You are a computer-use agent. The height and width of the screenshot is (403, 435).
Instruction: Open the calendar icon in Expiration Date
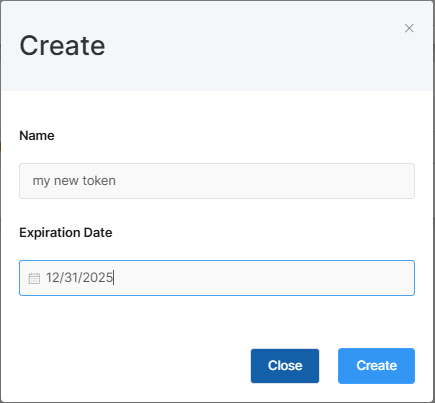coord(34,278)
